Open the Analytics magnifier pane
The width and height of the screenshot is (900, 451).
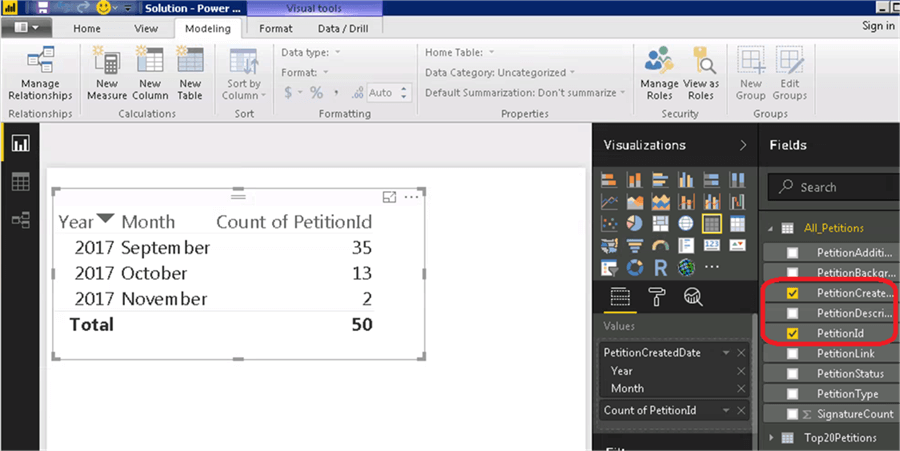(x=693, y=297)
